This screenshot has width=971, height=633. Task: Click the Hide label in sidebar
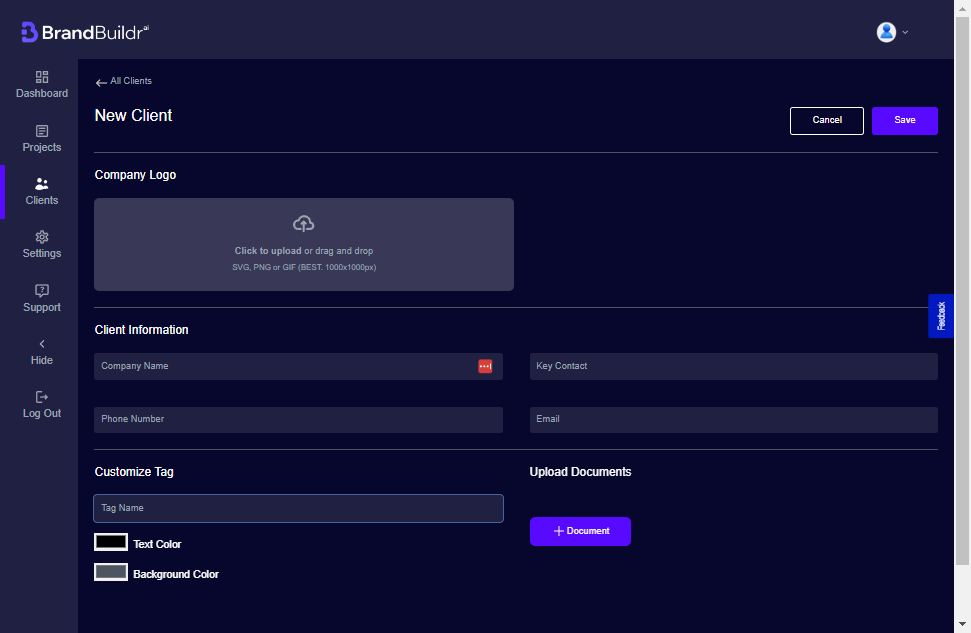[41, 360]
